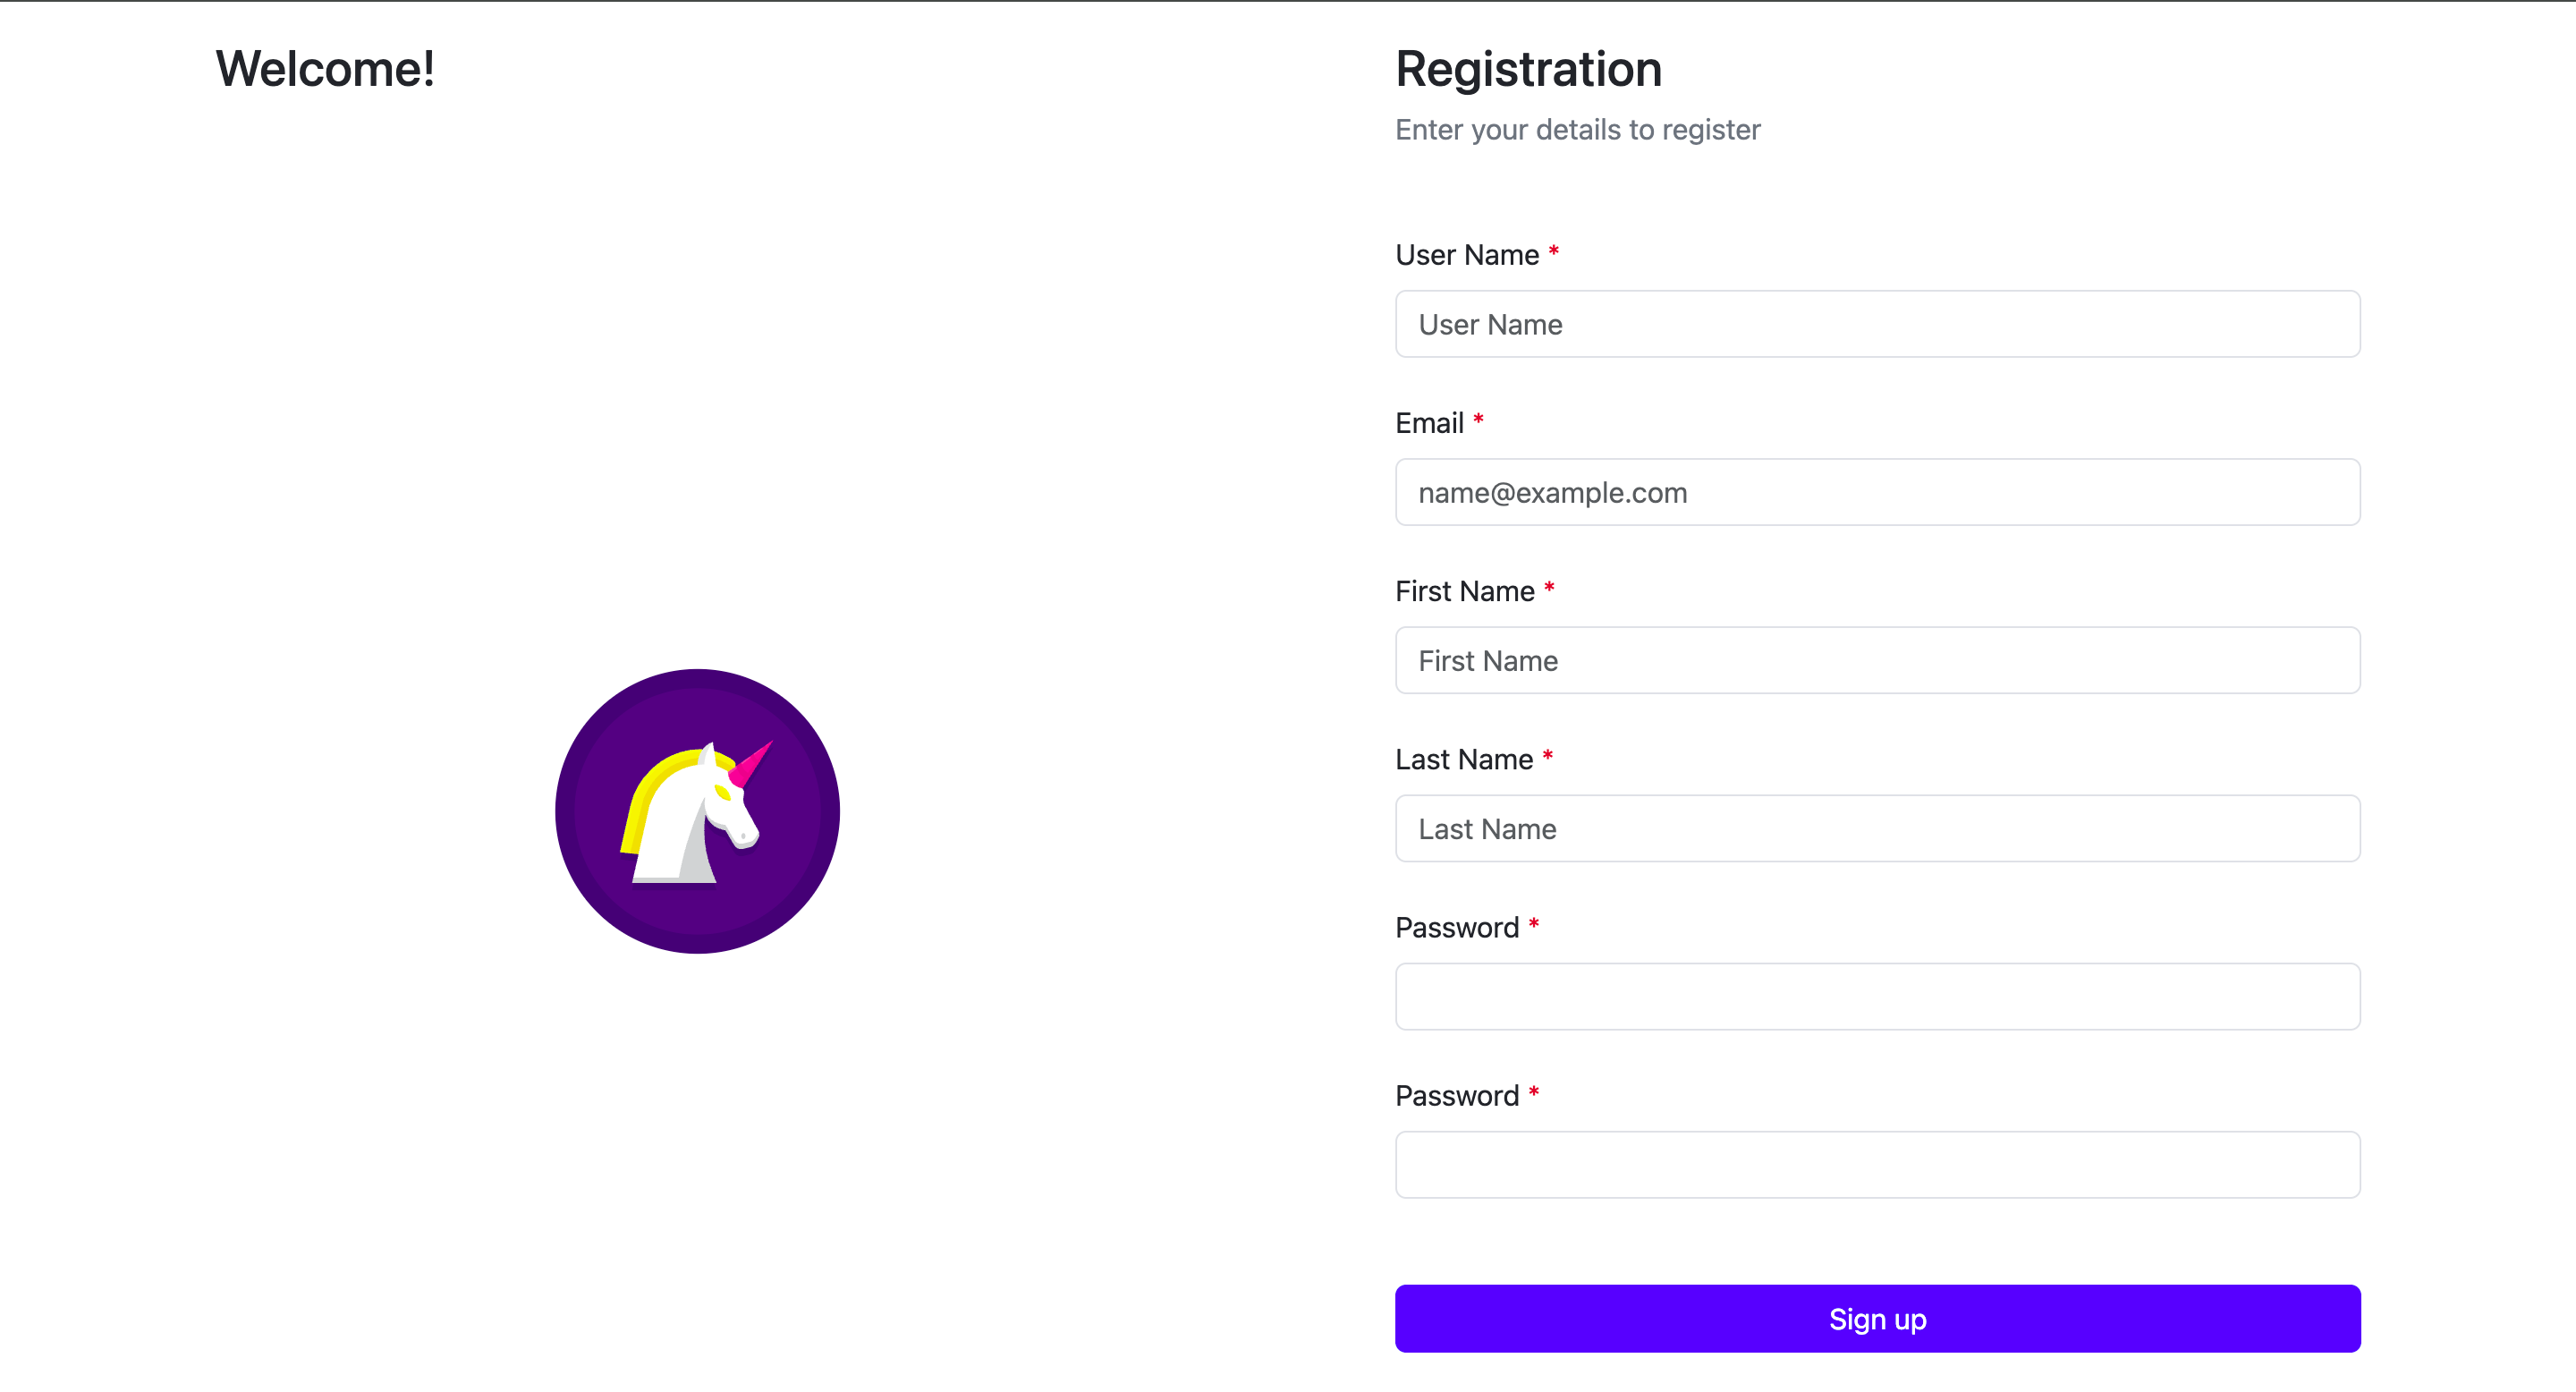Select the First Name label text

1464,591
